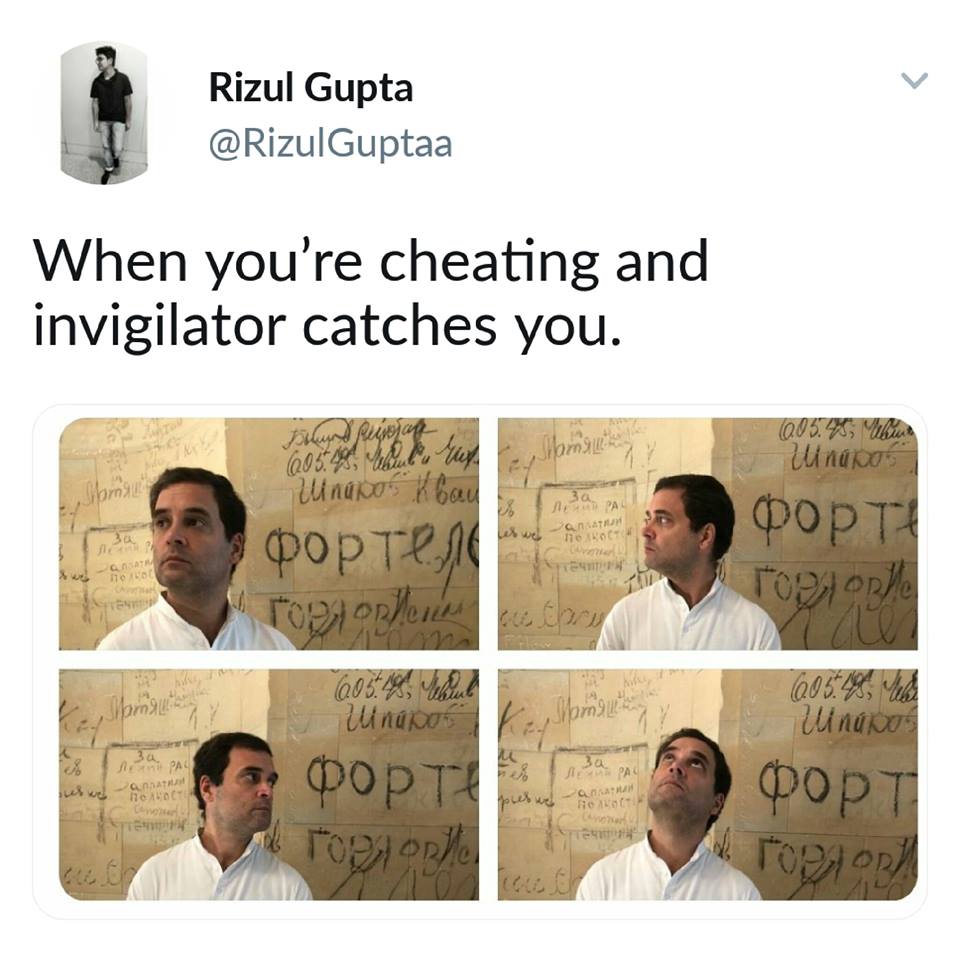View the bottom-left photo, man looking right
Viewport: 960px width, 960px height.
point(269,784)
